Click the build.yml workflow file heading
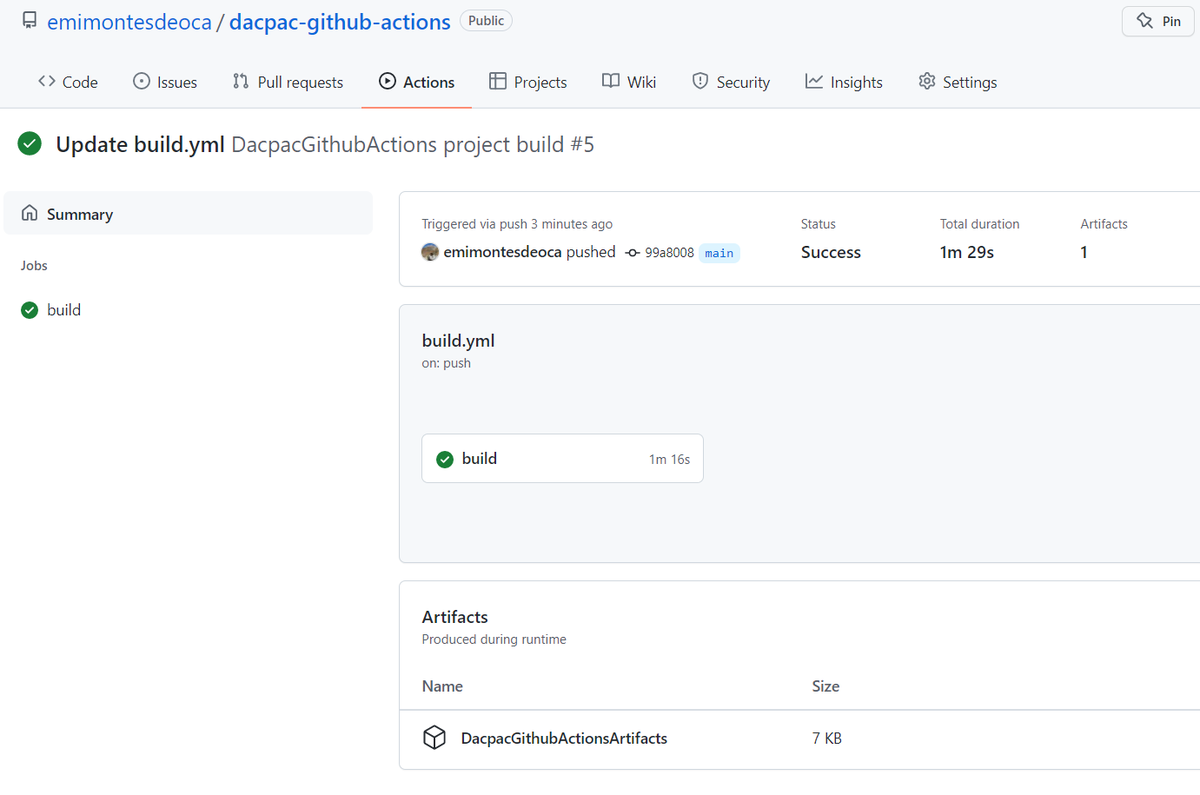Screen dimensions: 1200x795 click(458, 340)
